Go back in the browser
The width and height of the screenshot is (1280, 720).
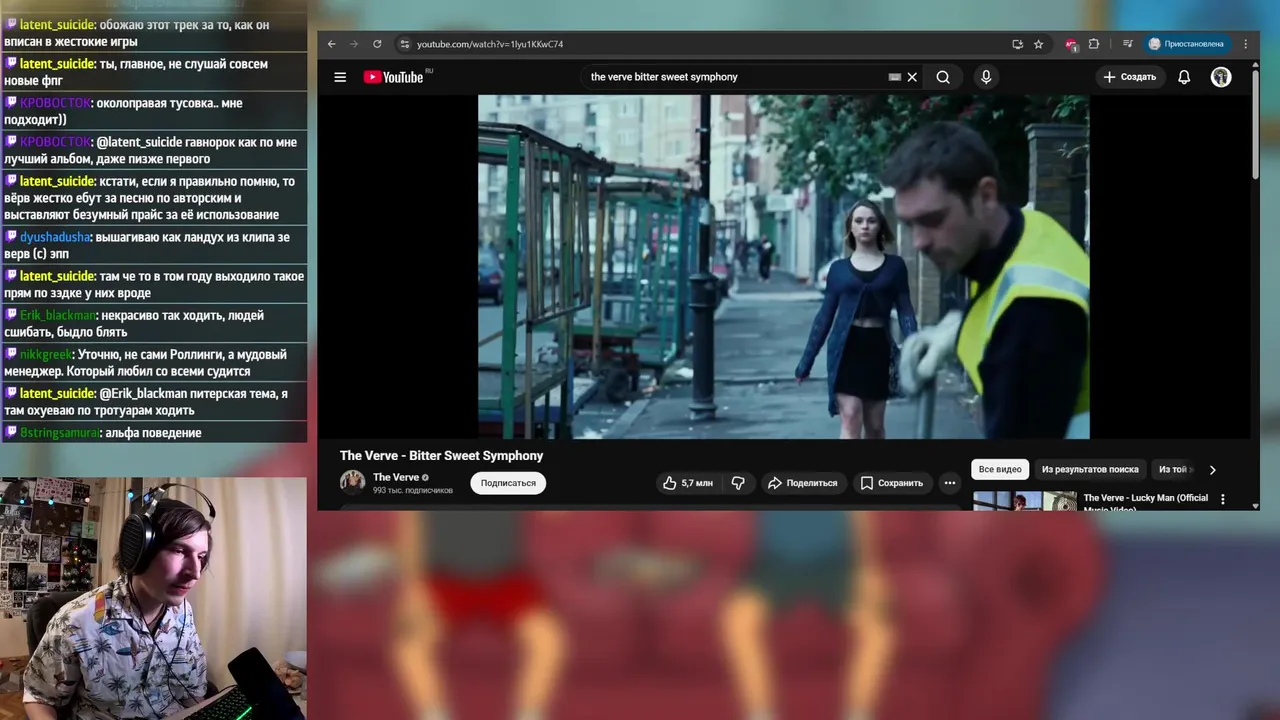click(x=332, y=44)
